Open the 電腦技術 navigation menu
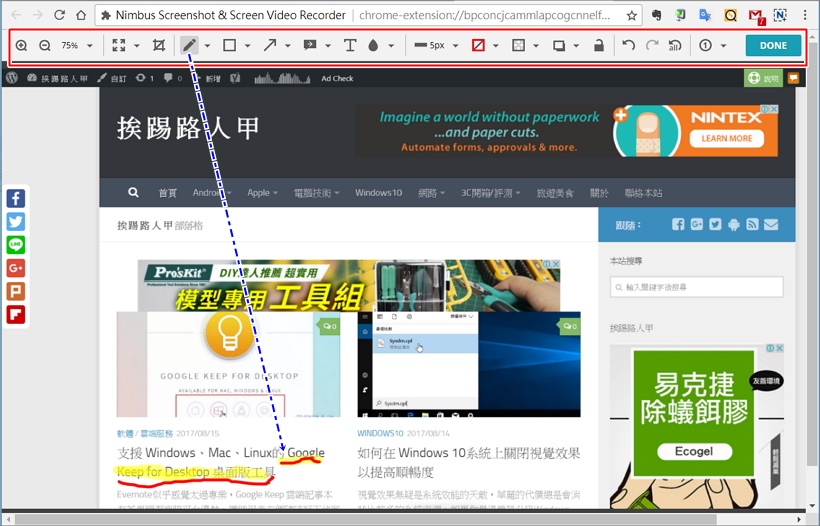This screenshot has height=526, width=820. point(316,193)
